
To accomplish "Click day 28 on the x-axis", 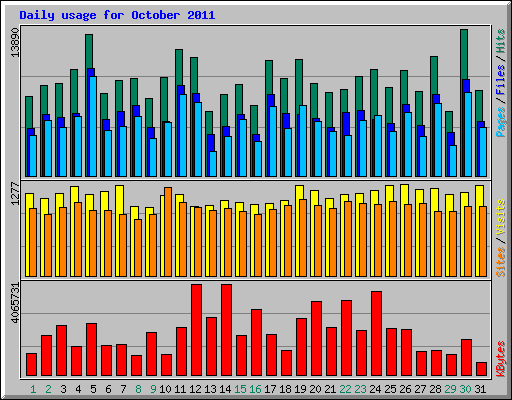I will click(435, 389).
